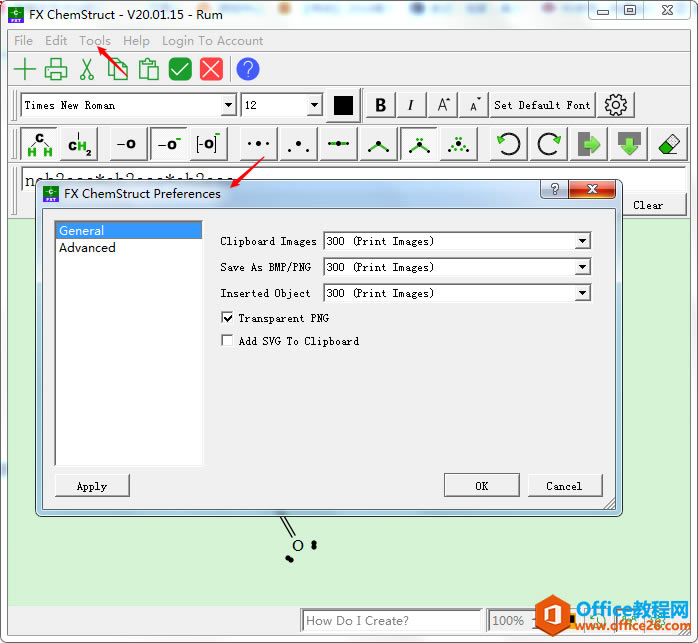Select the eraser tool icon
Viewport: 698px width, 643px height.
tap(669, 144)
